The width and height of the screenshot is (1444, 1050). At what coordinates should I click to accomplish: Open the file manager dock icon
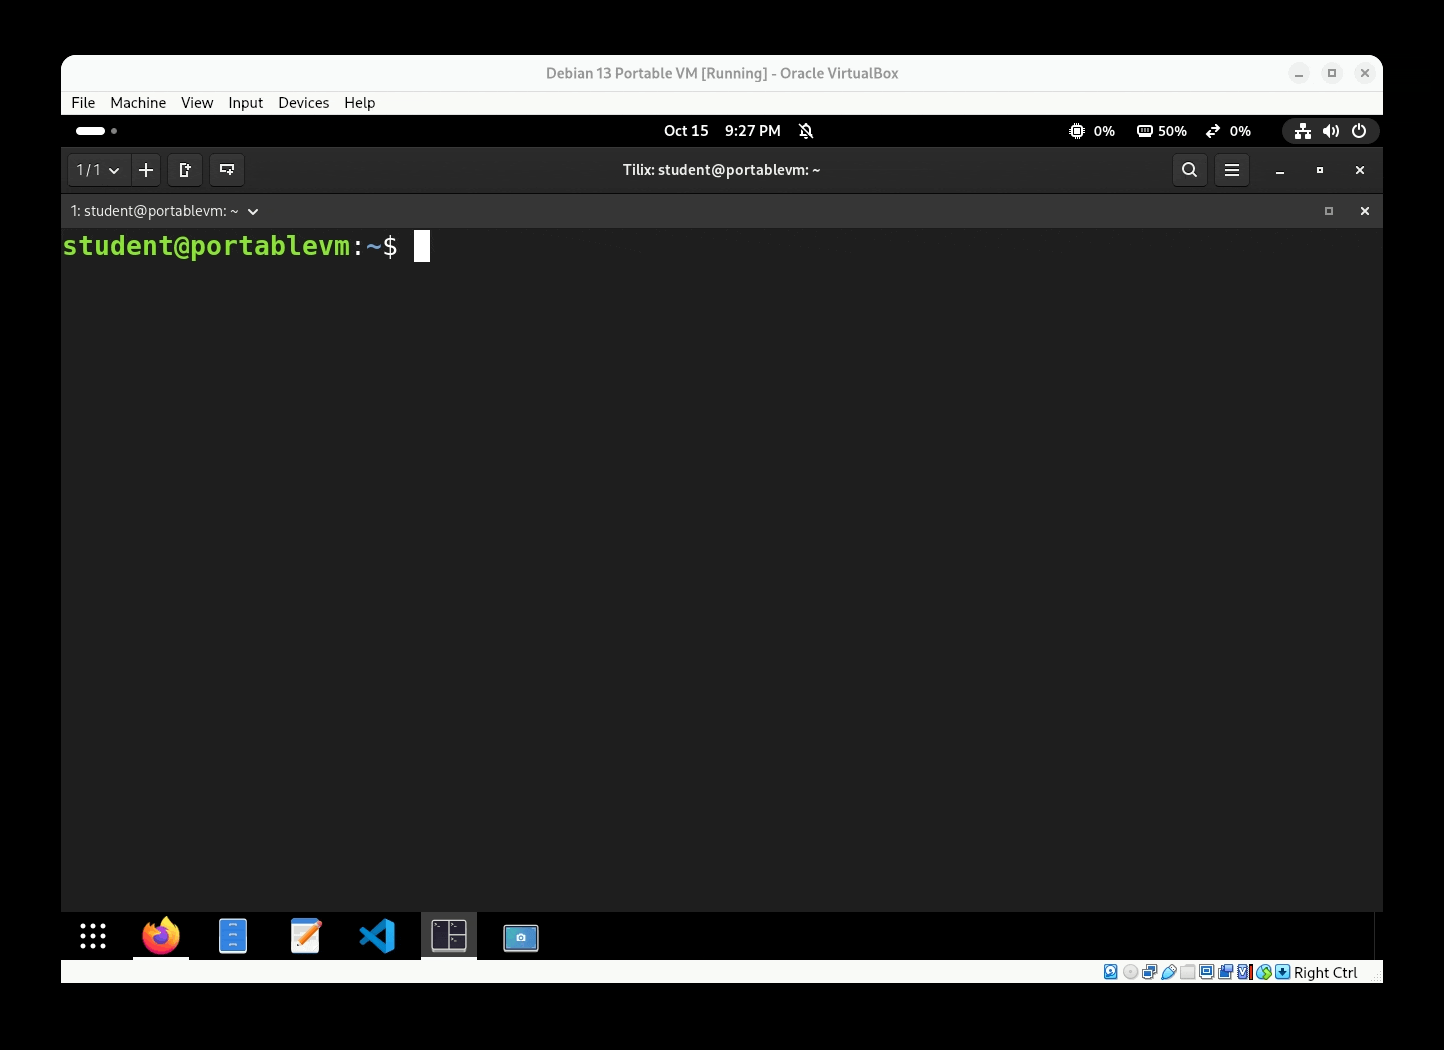click(233, 936)
